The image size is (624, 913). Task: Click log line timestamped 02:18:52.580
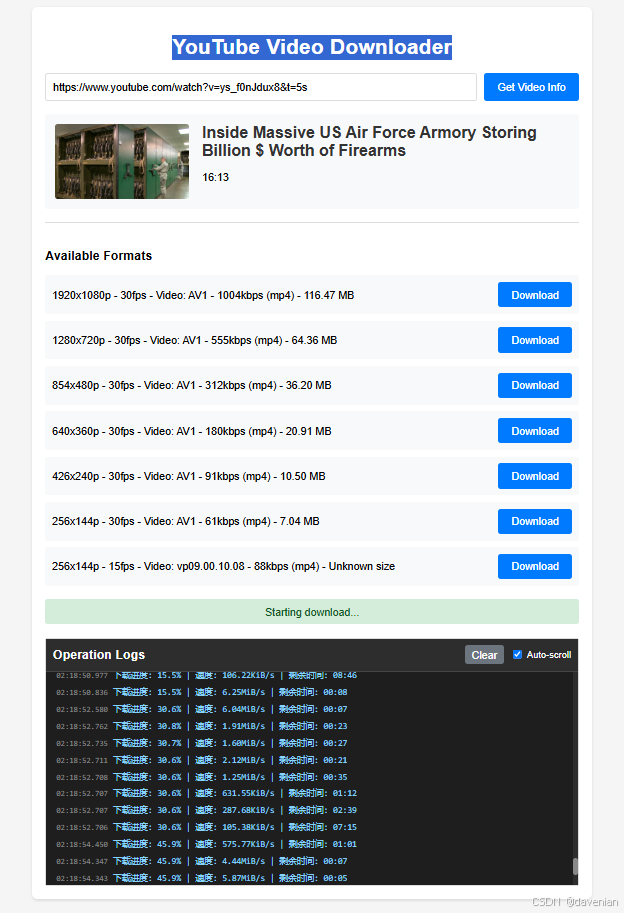click(201, 709)
